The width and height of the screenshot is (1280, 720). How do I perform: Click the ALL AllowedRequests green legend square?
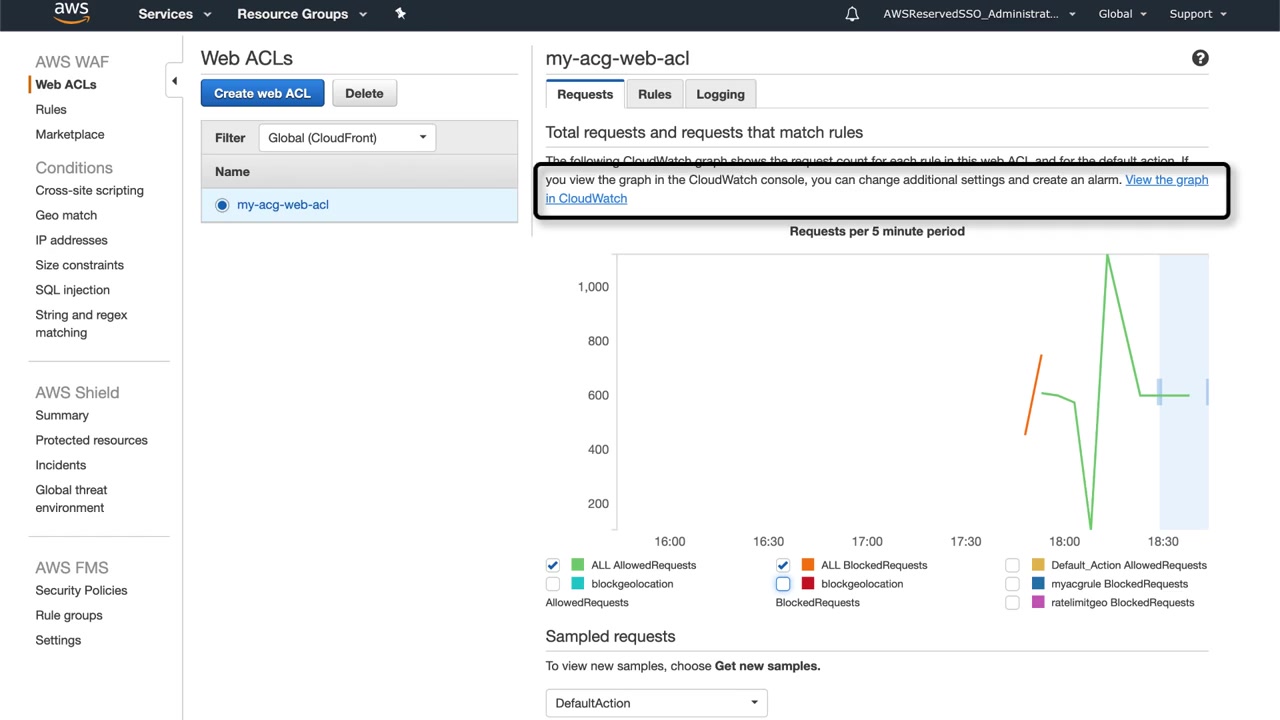coord(577,565)
